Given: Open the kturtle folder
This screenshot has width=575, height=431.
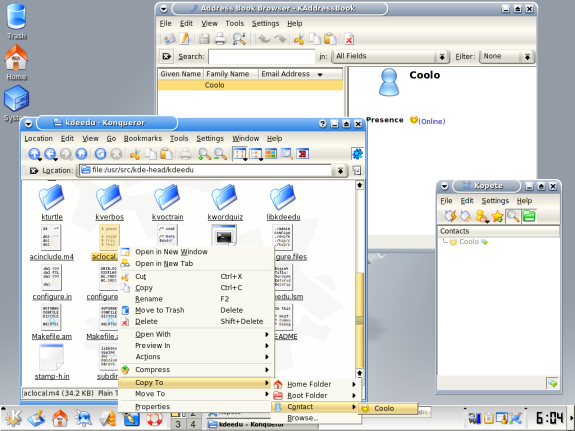Looking at the screenshot, I should [51, 202].
